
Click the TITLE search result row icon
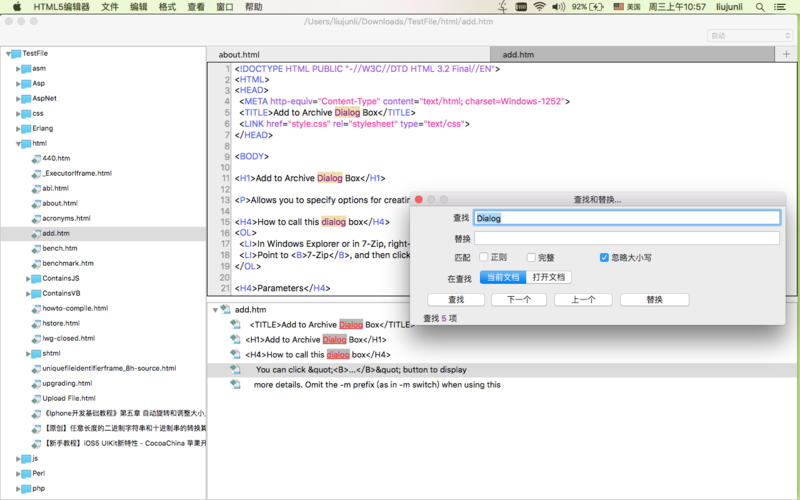[x=235, y=325]
